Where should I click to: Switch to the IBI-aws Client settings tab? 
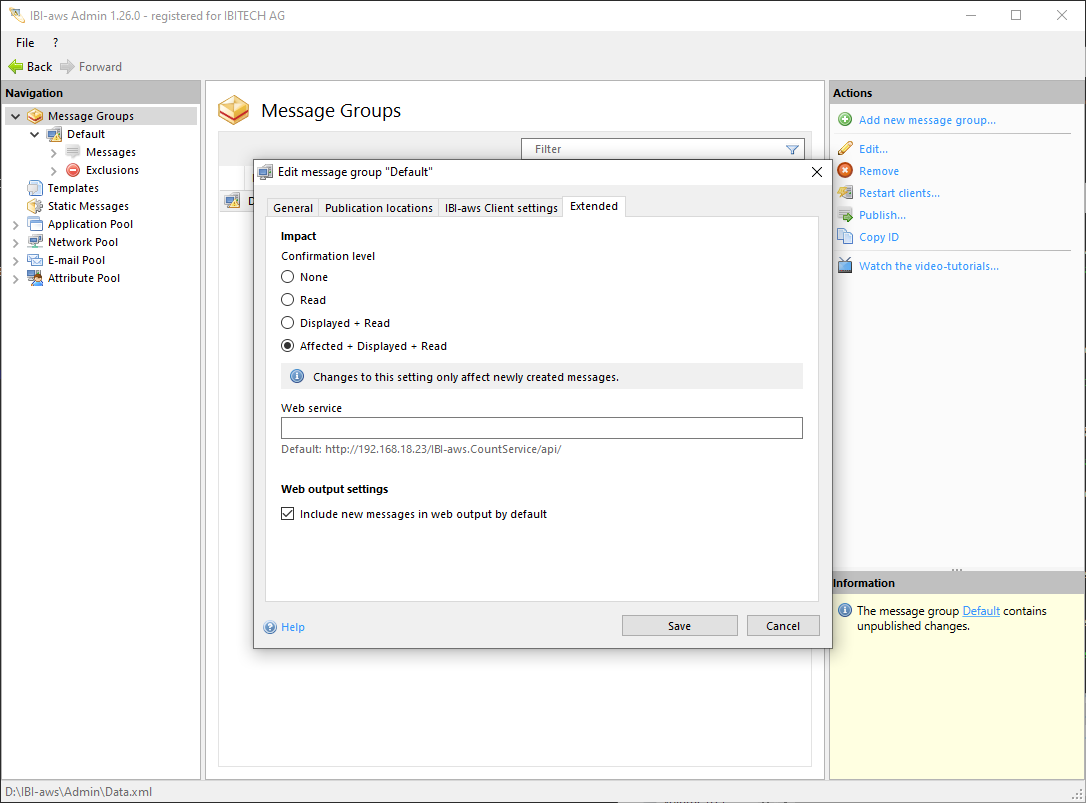click(x=501, y=208)
